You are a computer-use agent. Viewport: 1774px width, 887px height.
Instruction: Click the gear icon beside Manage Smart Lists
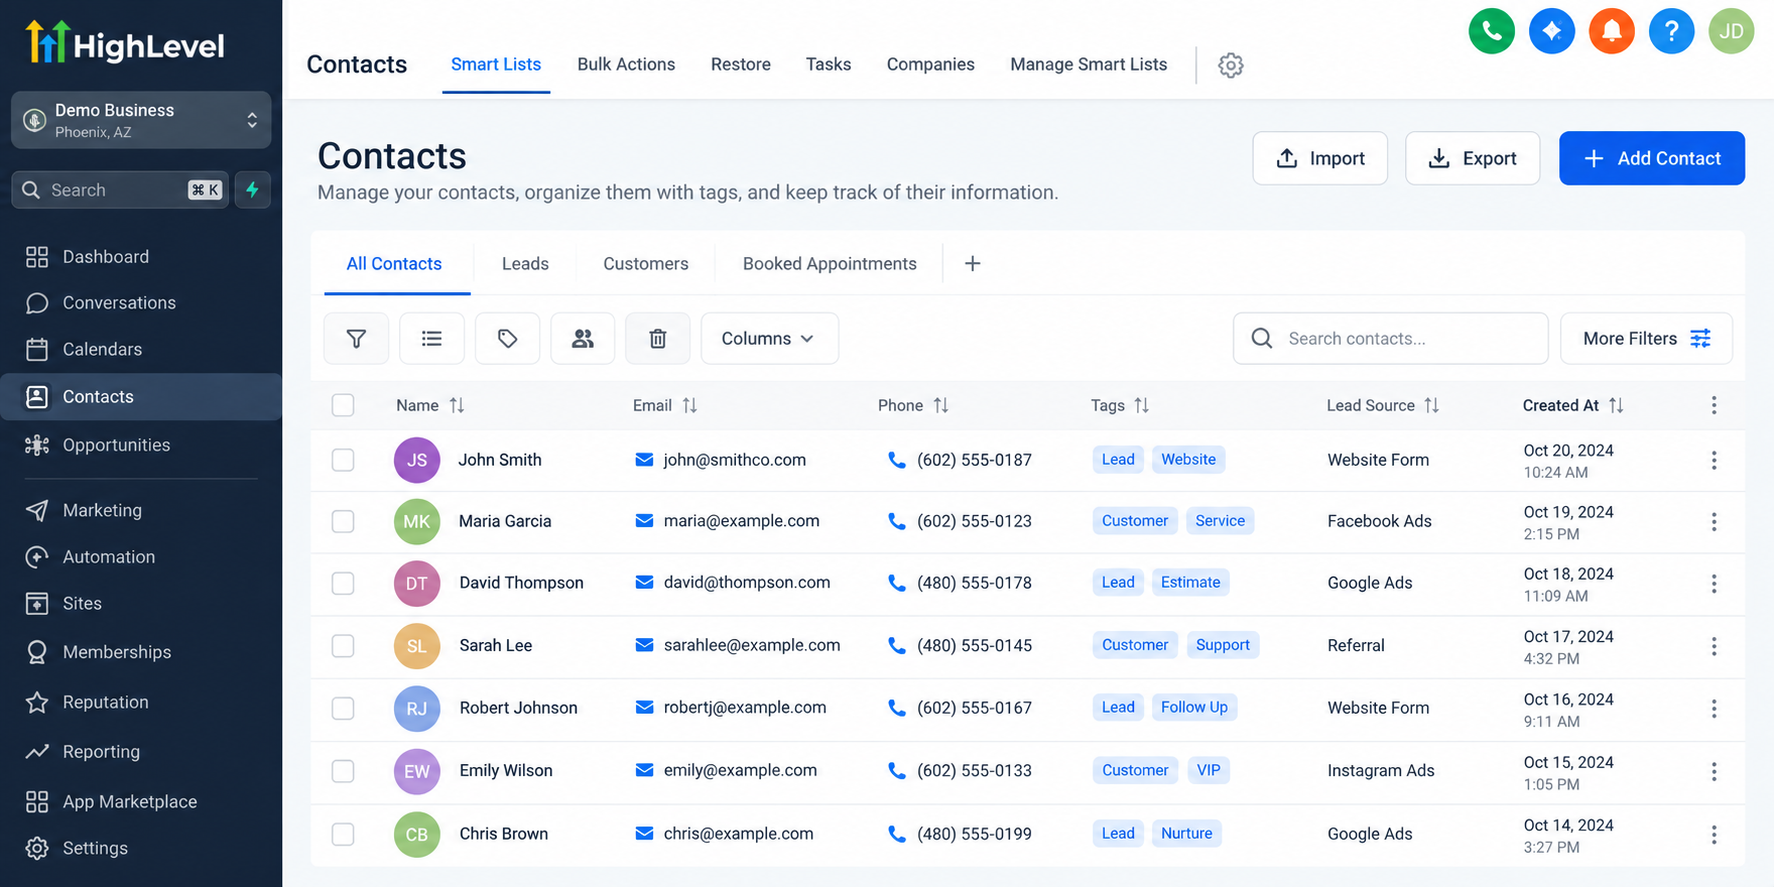1230,65
